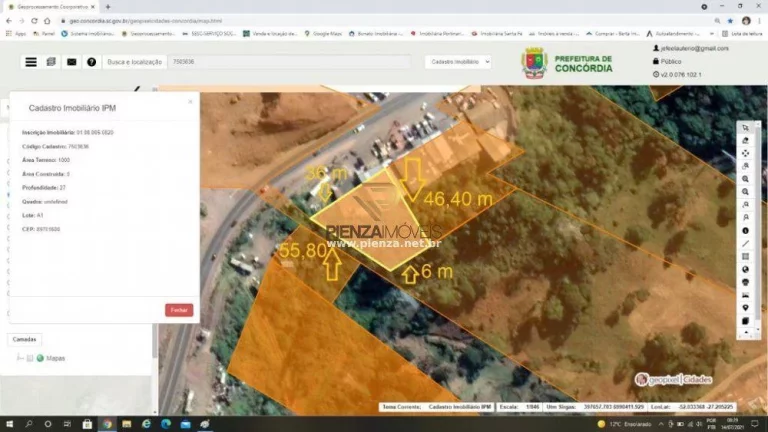Click the image picture icon in map toolbar

(745, 295)
